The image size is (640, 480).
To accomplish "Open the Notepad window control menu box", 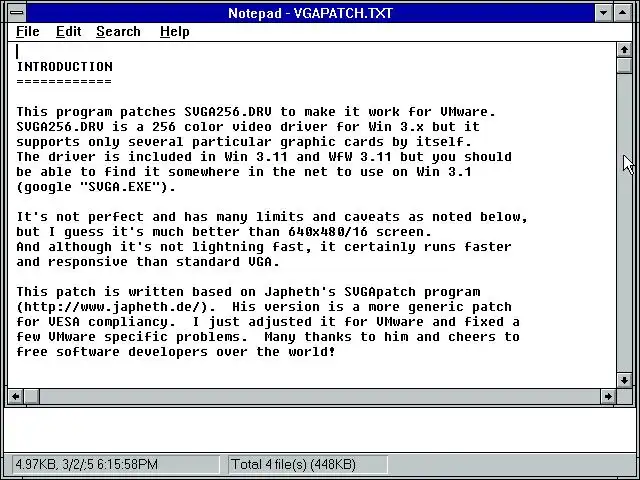I will [17, 13].
